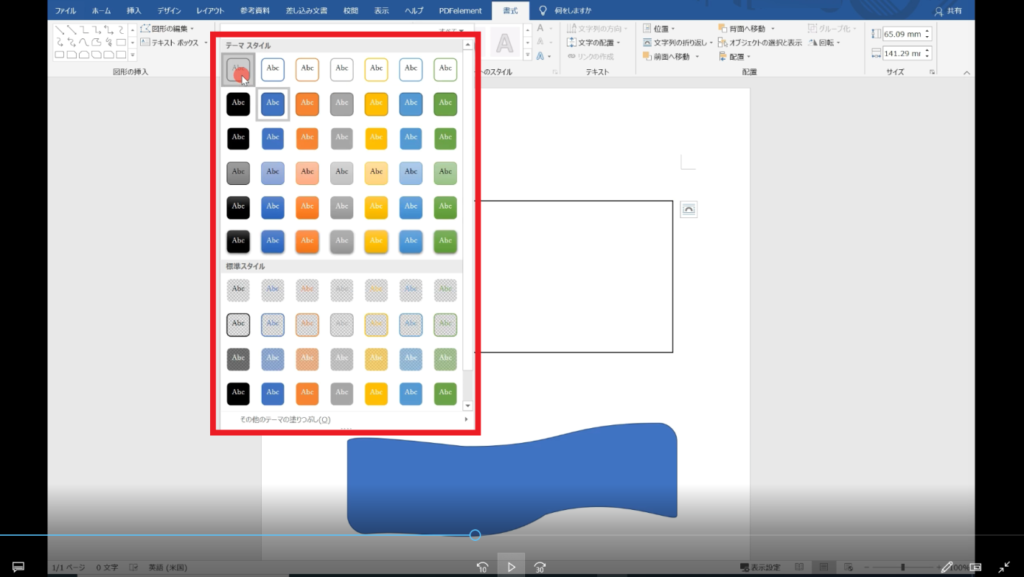Click the layout options icon beside rectangle
This screenshot has width=1024, height=577.
(688, 209)
